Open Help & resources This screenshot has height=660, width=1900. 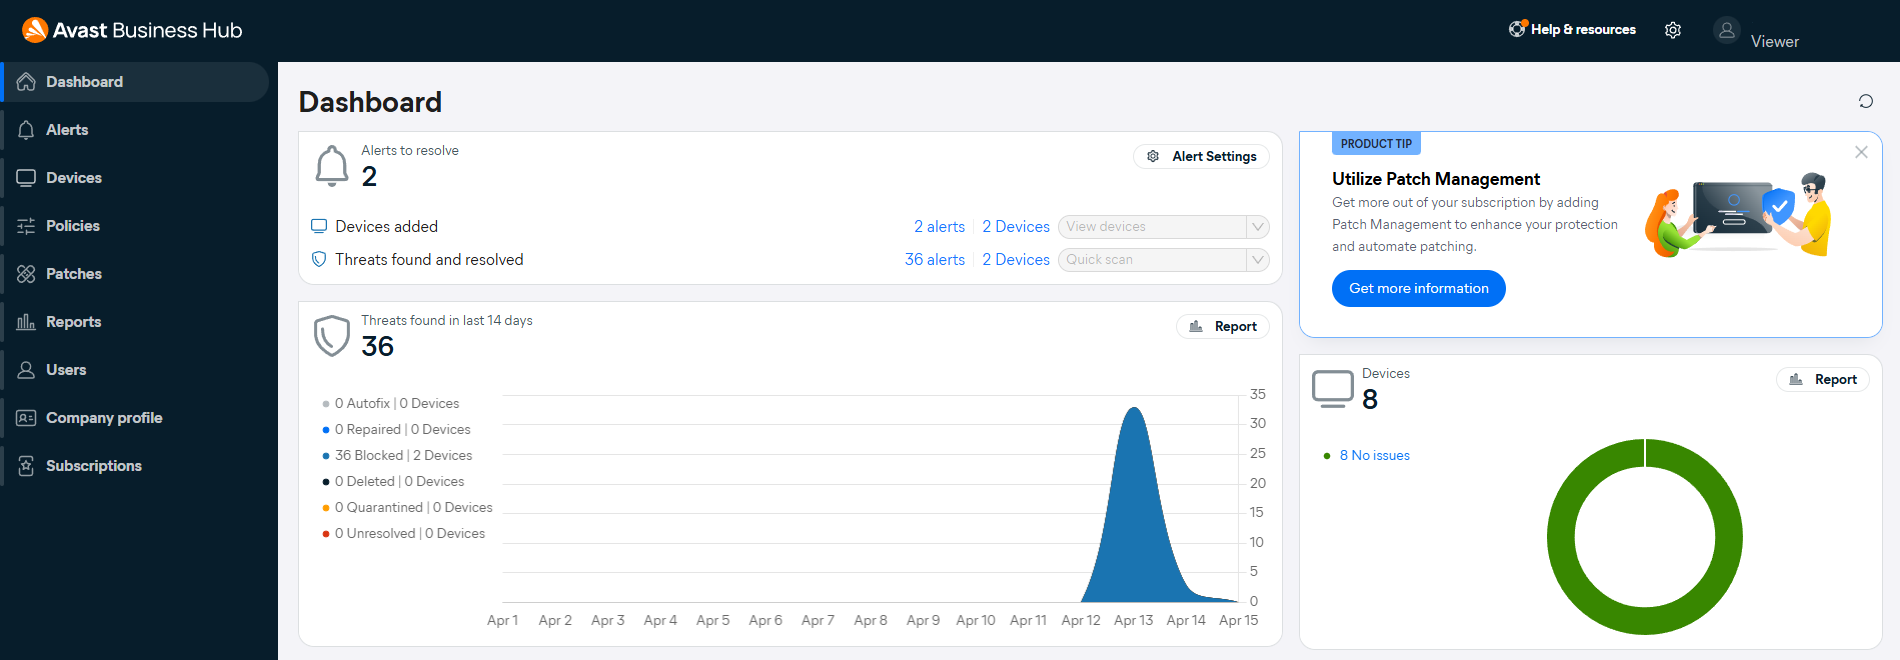(1573, 29)
